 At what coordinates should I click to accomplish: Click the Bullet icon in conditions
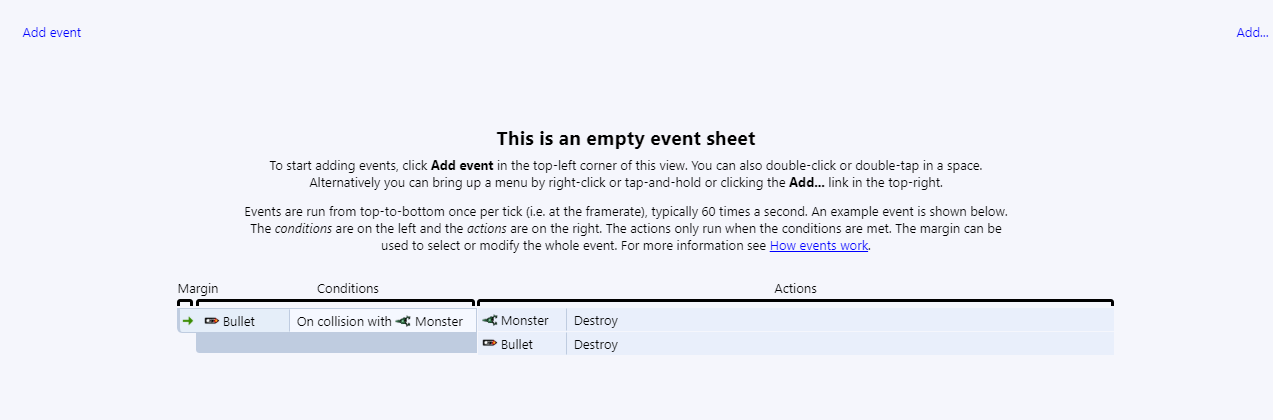tap(211, 321)
